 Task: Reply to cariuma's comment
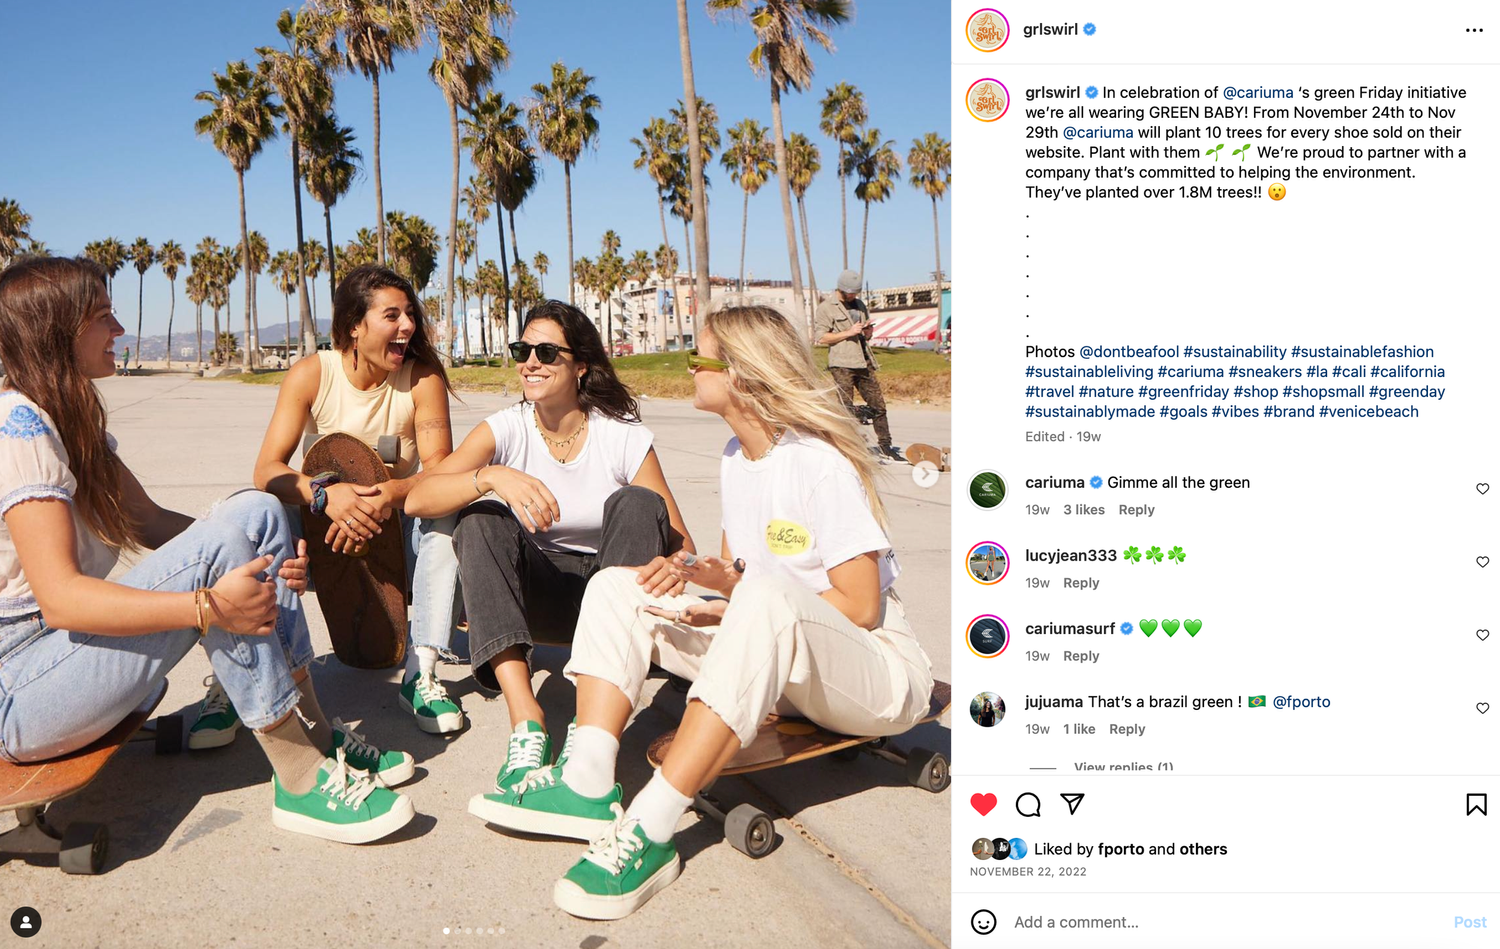tap(1136, 510)
